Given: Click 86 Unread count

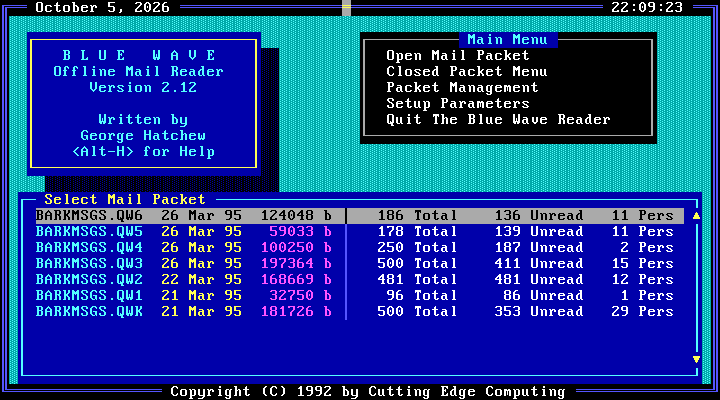Looking at the screenshot, I should click(x=544, y=296).
